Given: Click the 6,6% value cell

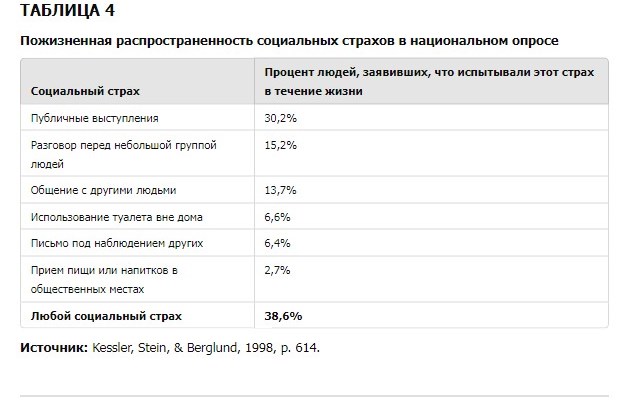Looking at the screenshot, I should coord(277,216).
